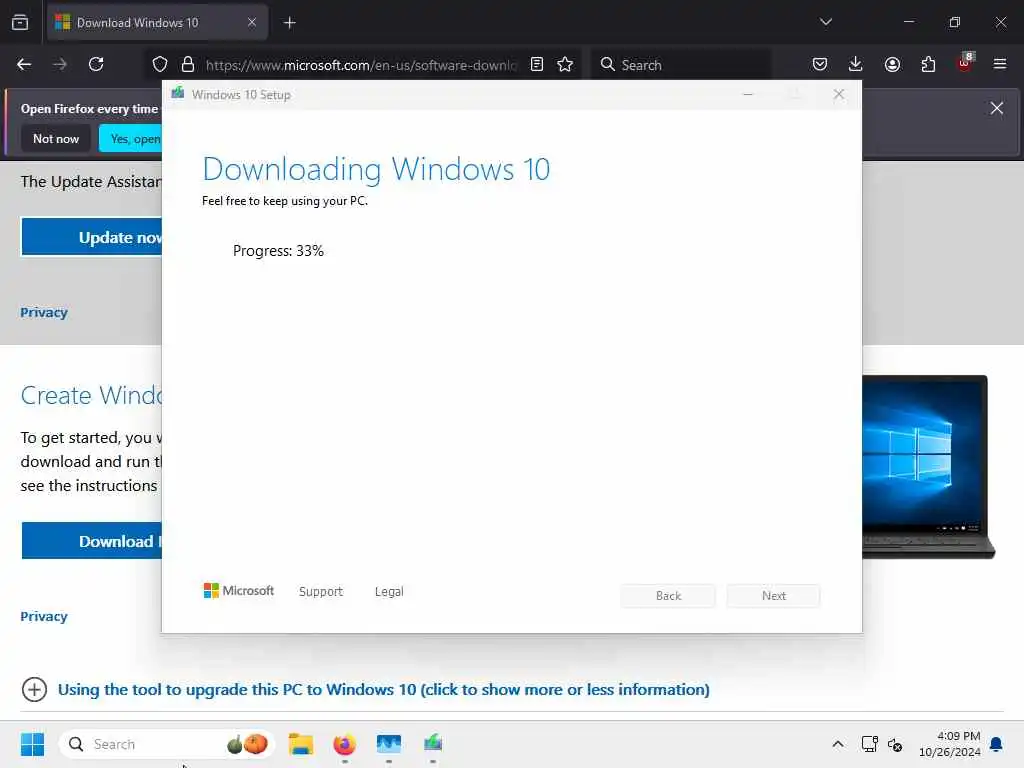This screenshot has height=768, width=1024.
Task: Click the Windows laptop image on the webpage
Action: 928,466
